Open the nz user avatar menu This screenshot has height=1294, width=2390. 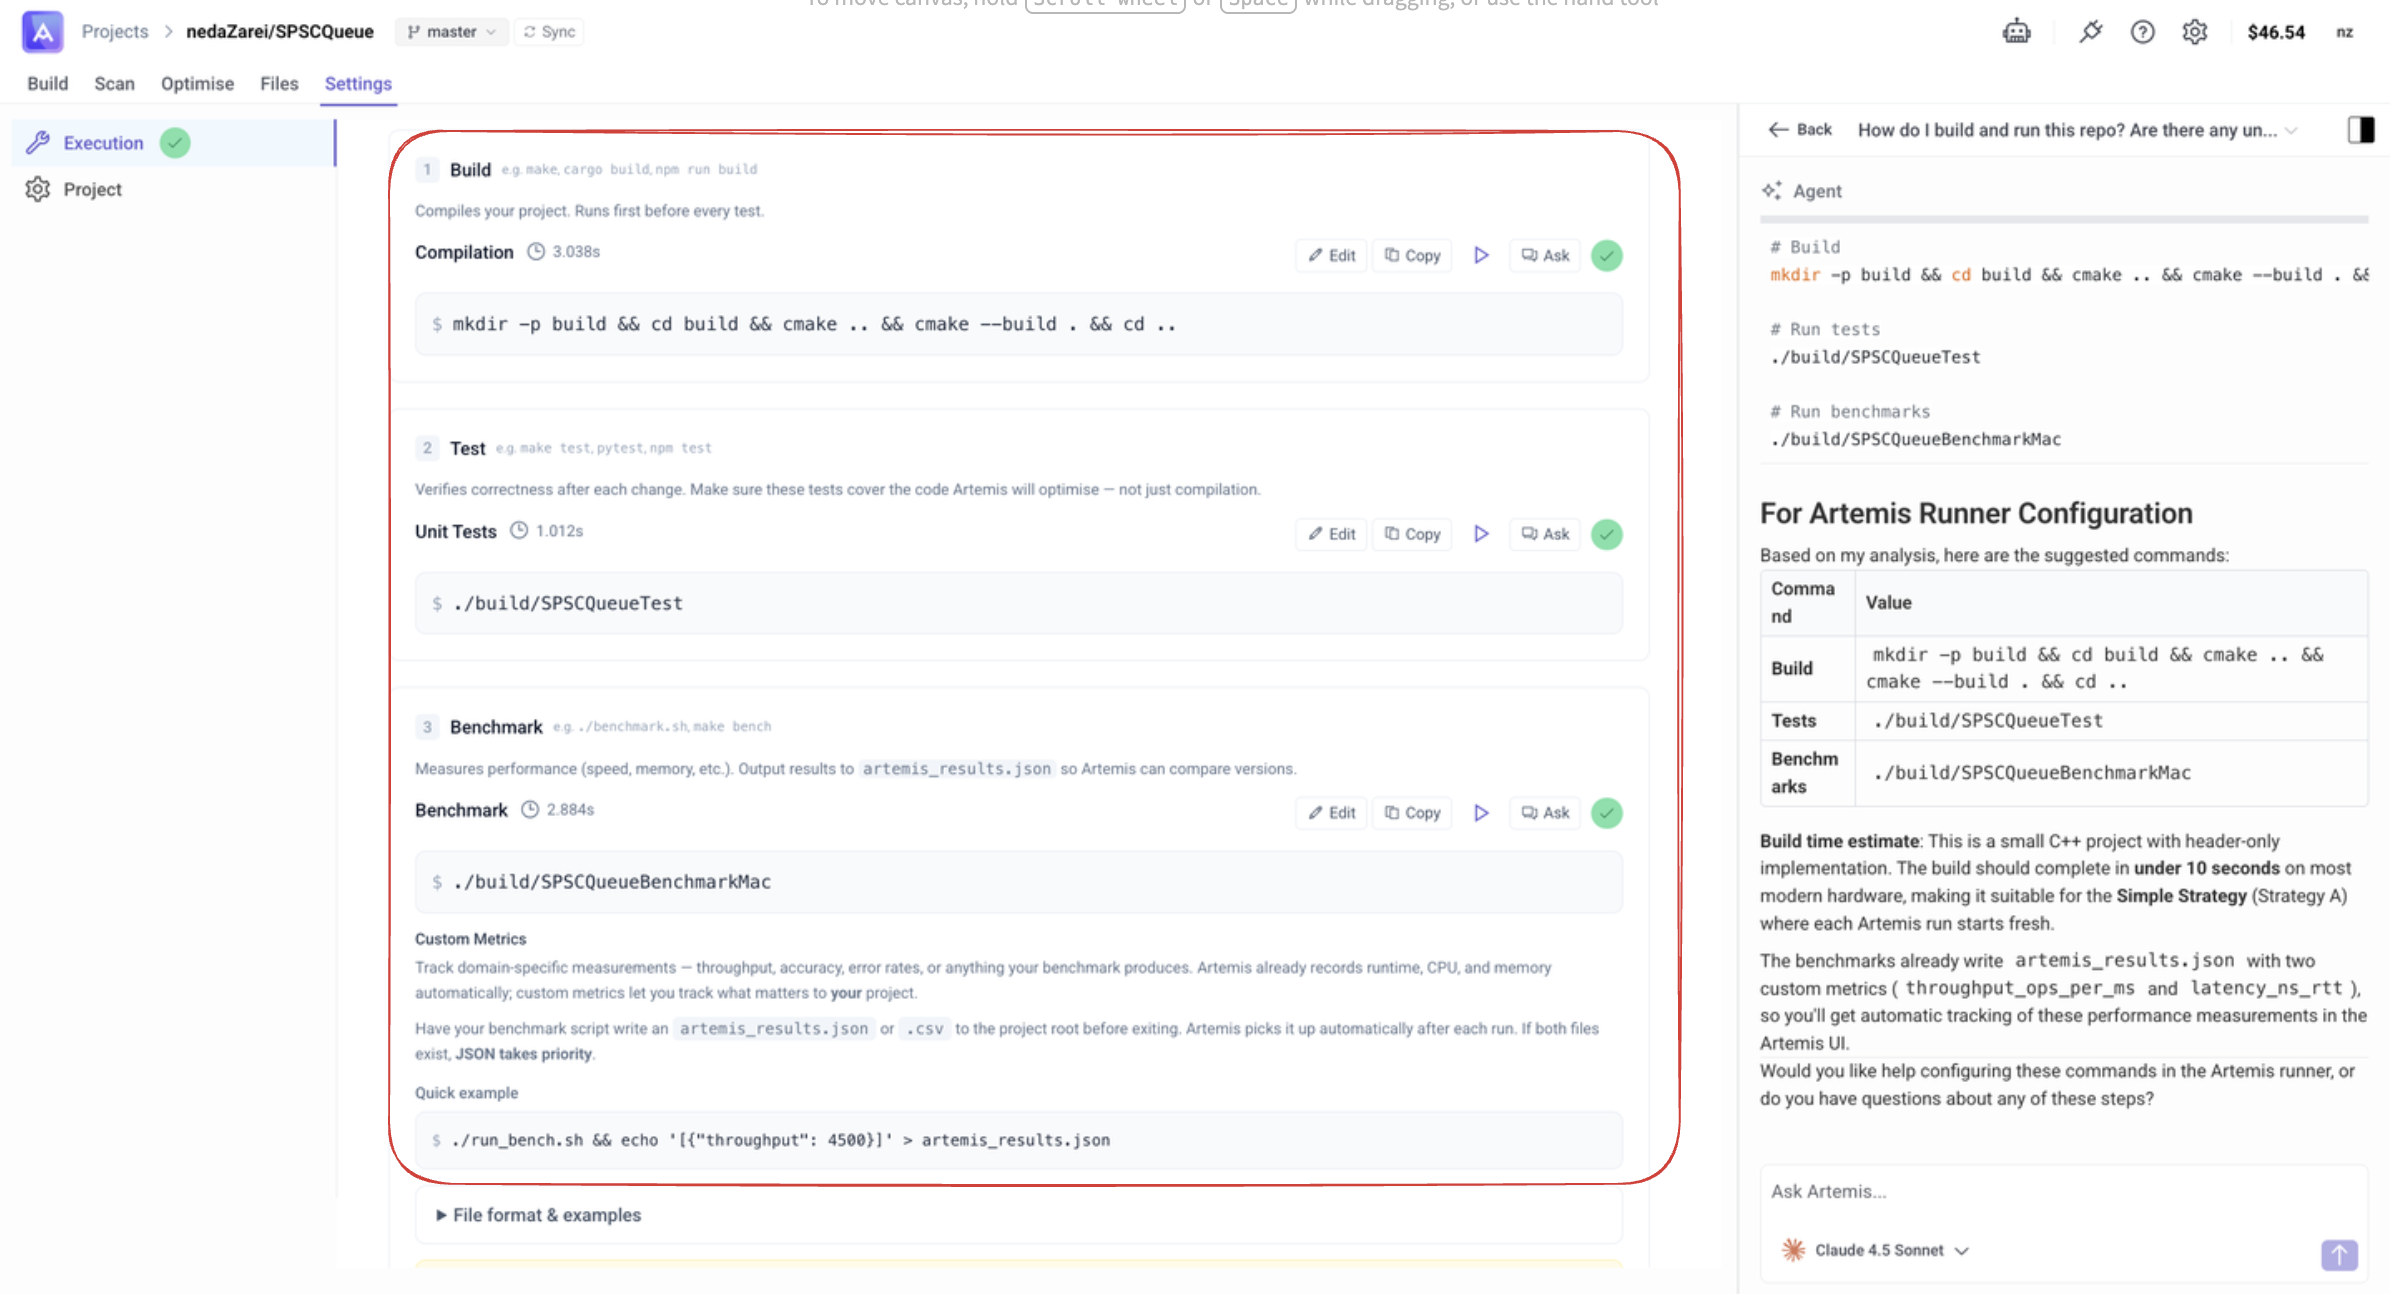click(x=2344, y=32)
